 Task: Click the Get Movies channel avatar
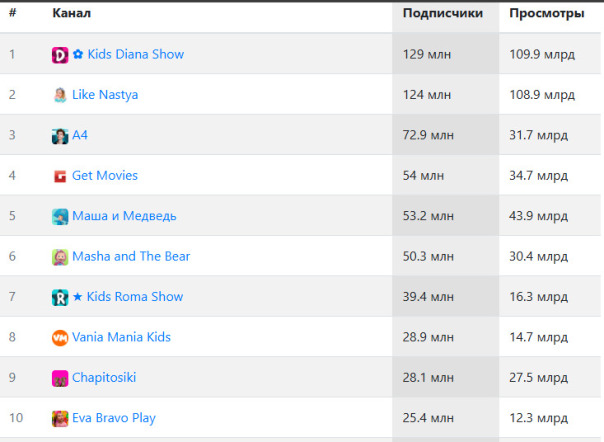[x=60, y=176]
